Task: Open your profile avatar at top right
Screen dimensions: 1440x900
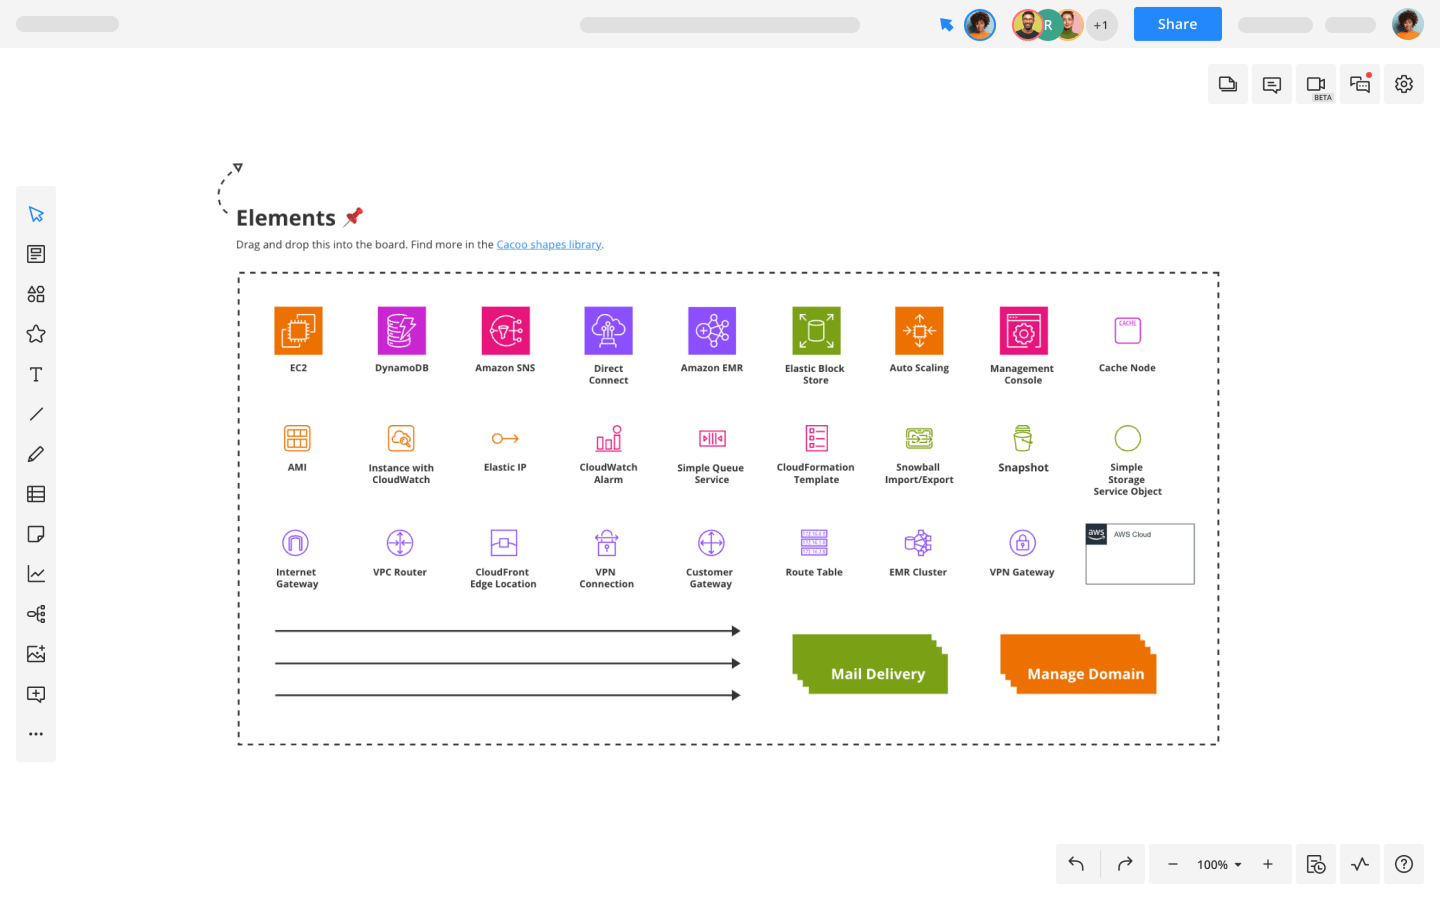Action: [1407, 24]
